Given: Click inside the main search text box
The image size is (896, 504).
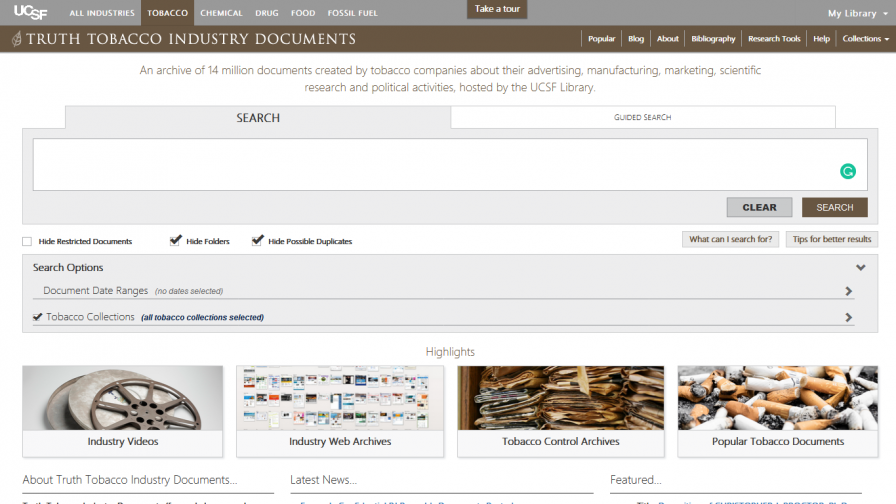Looking at the screenshot, I should tap(450, 165).
